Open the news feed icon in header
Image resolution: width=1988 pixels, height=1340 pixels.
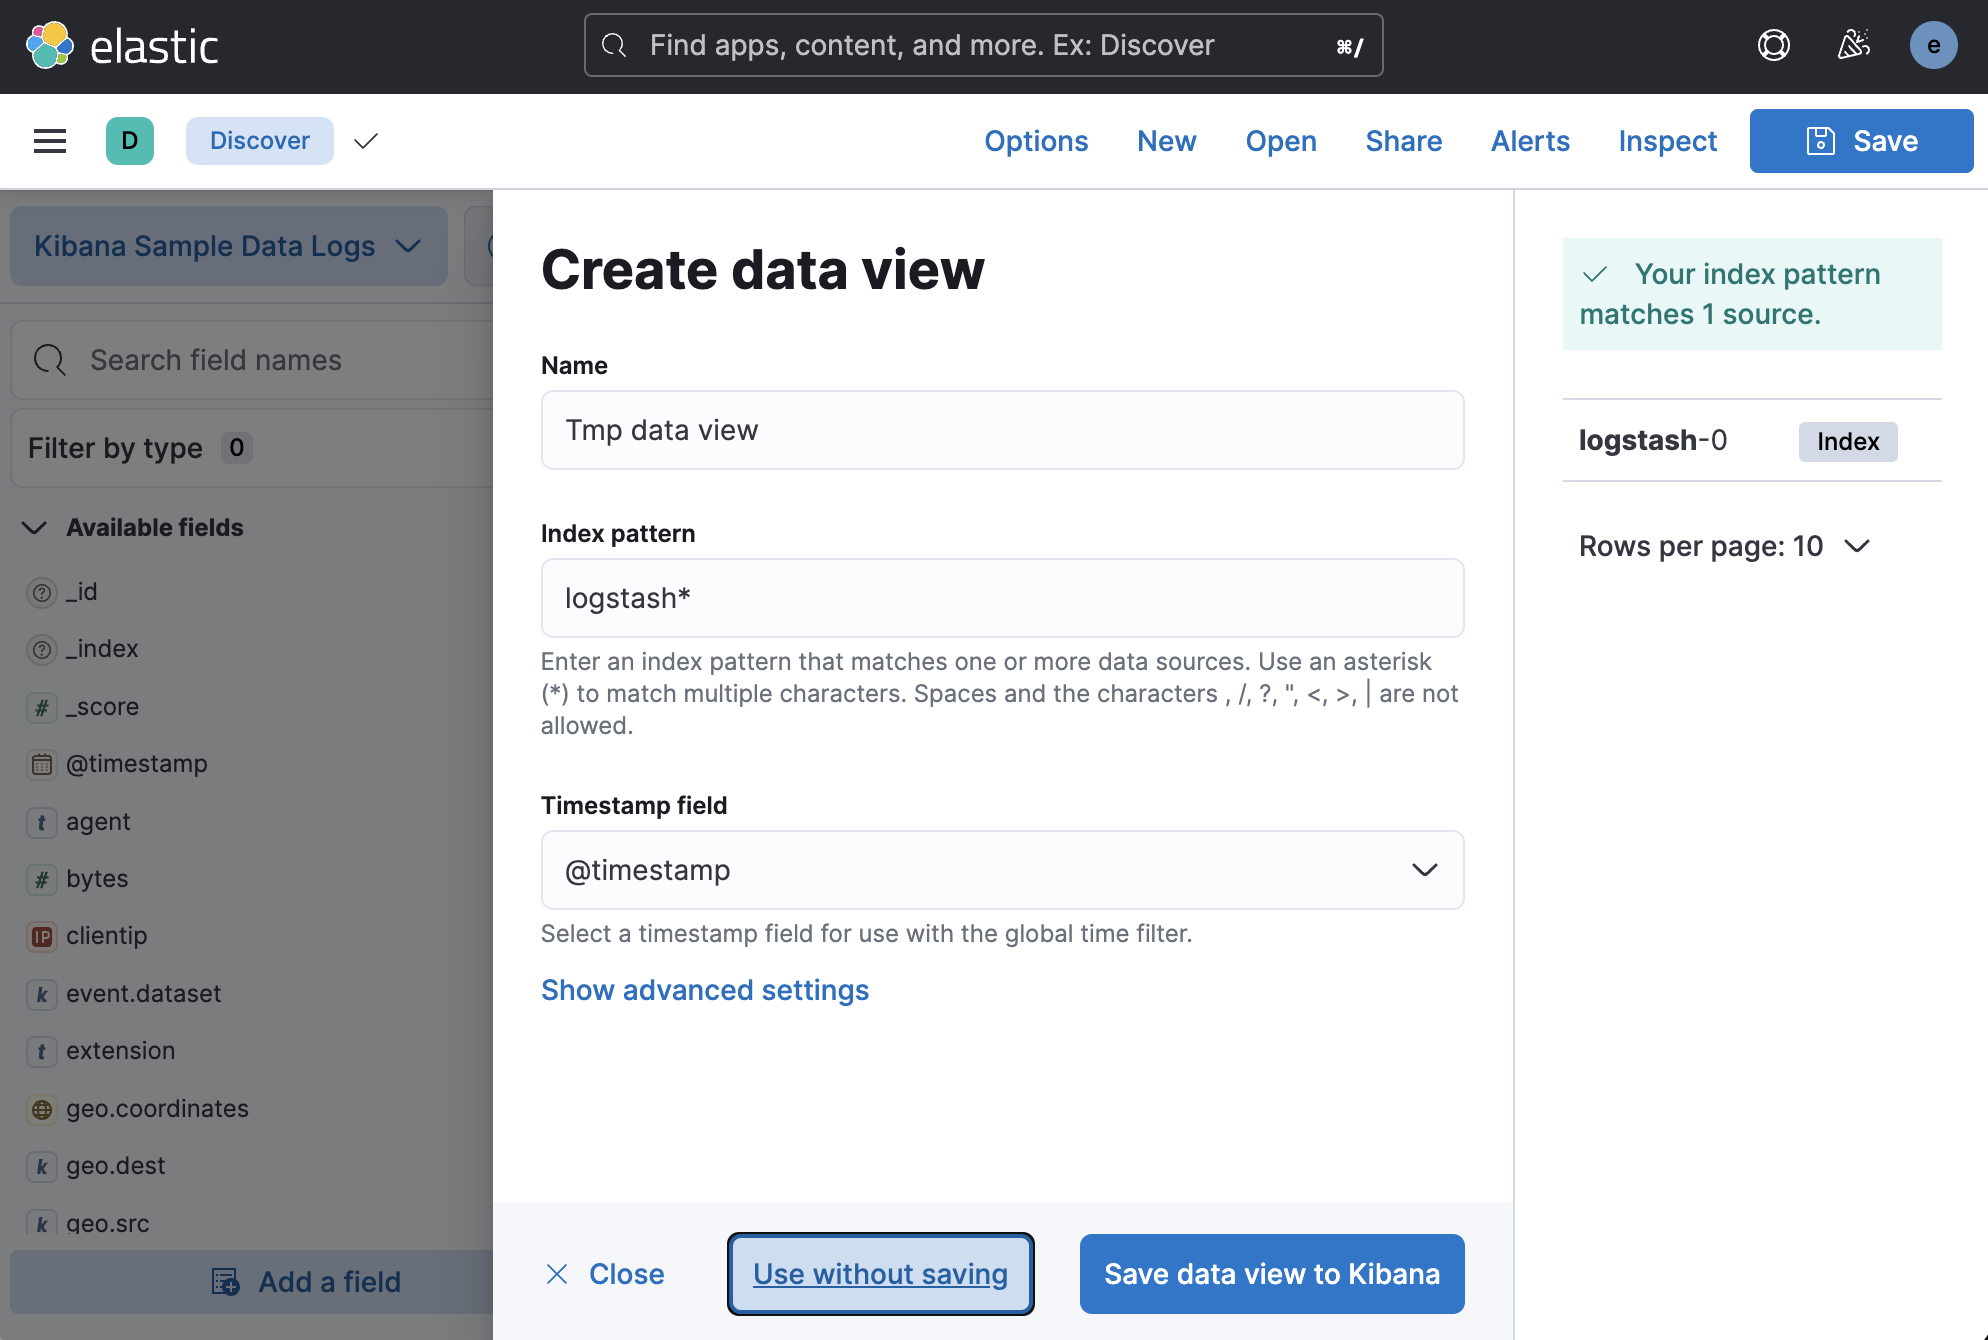pyautogui.click(x=1853, y=45)
